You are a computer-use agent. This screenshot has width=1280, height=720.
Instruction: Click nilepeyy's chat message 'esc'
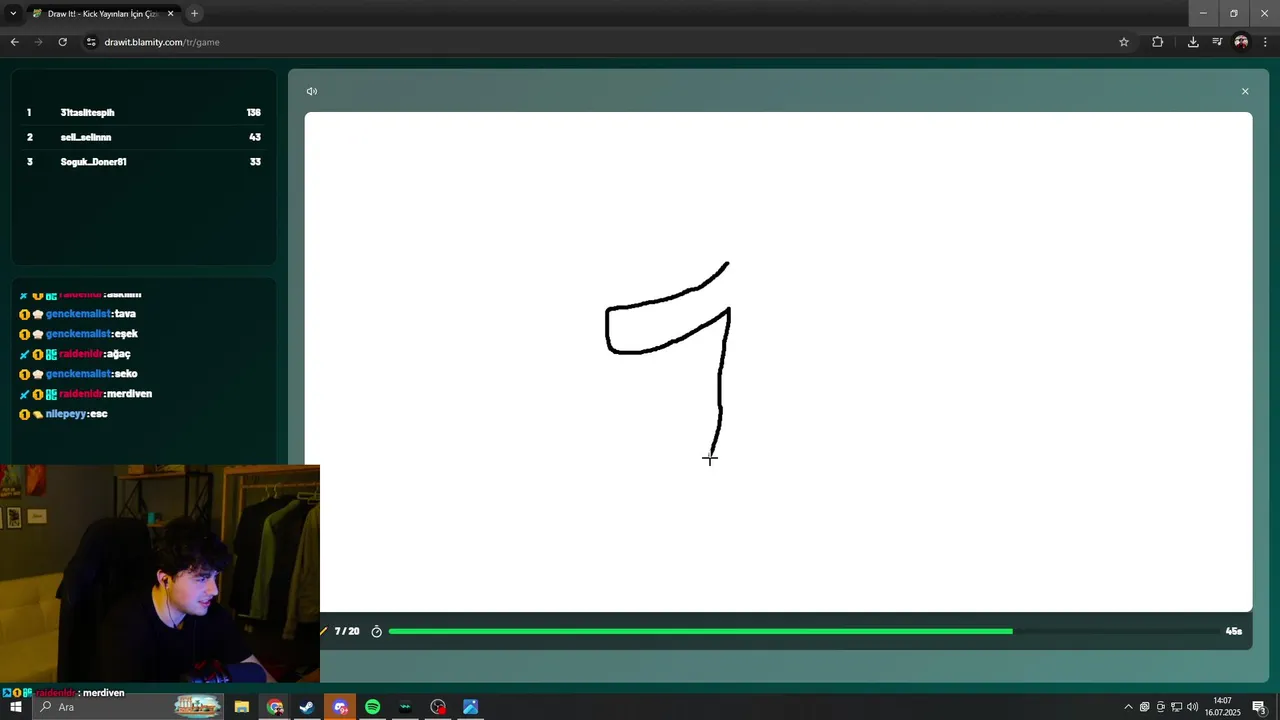click(x=99, y=414)
